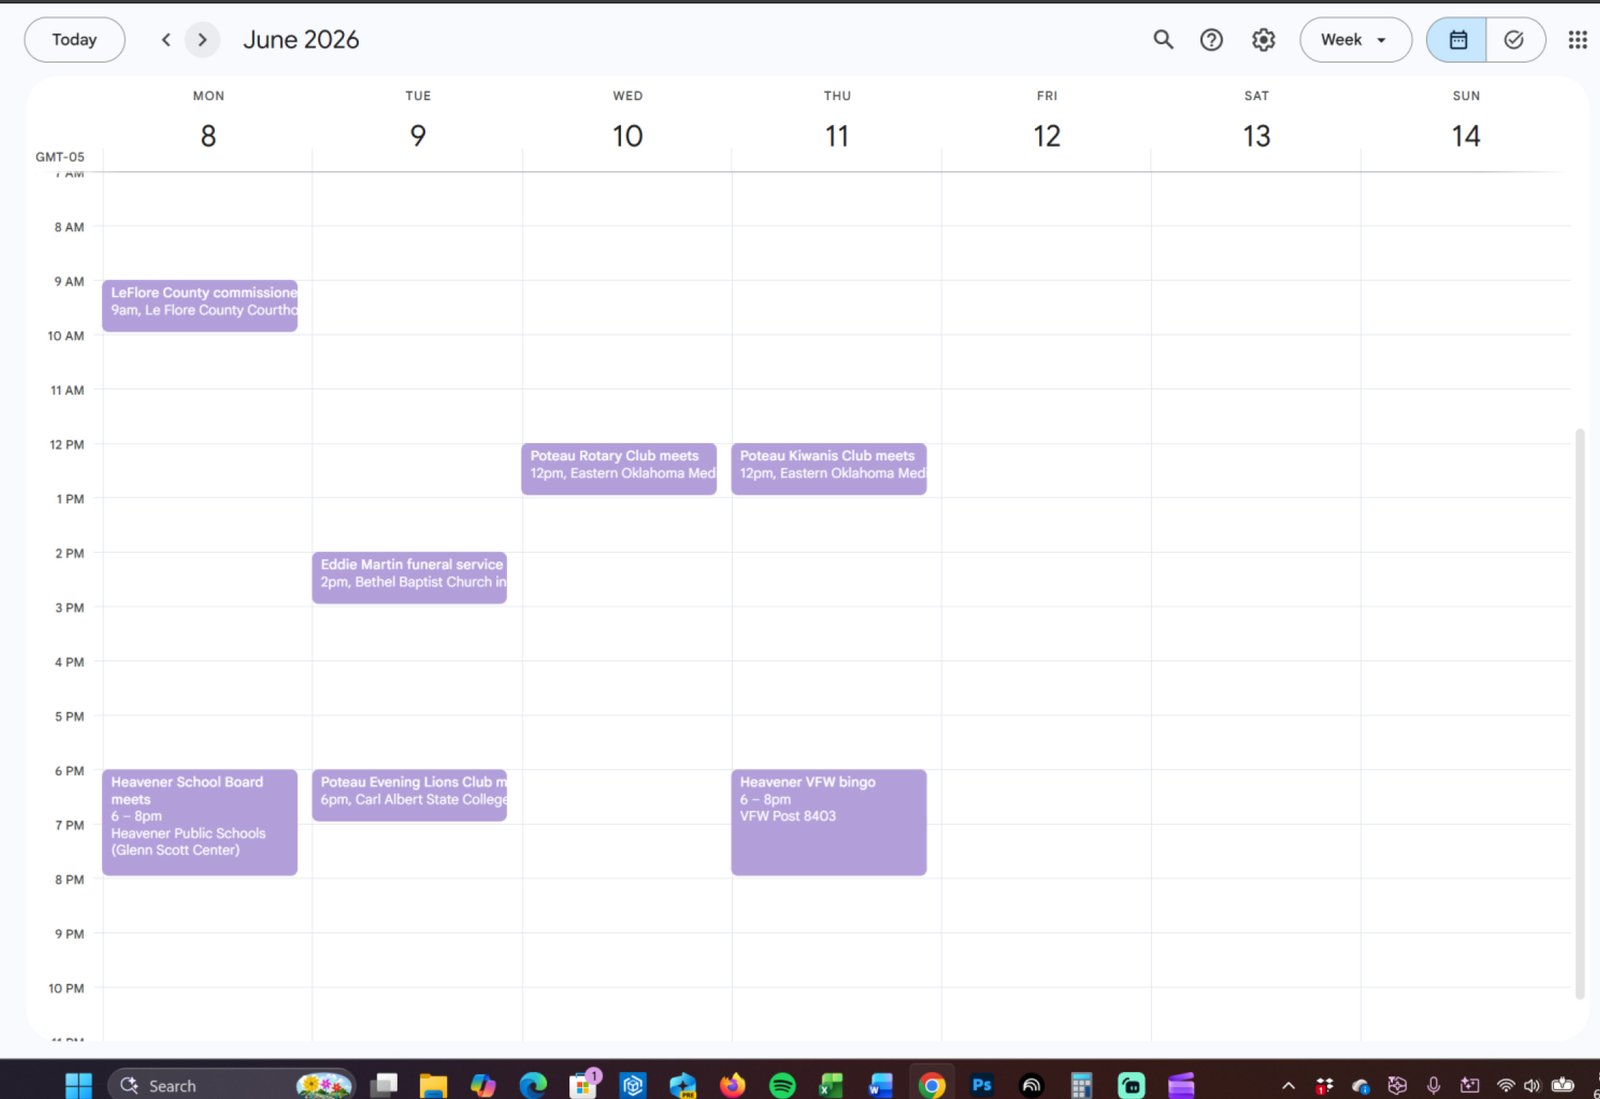Open LeFlore County commissioners event
1600x1099 pixels.
tap(200, 305)
